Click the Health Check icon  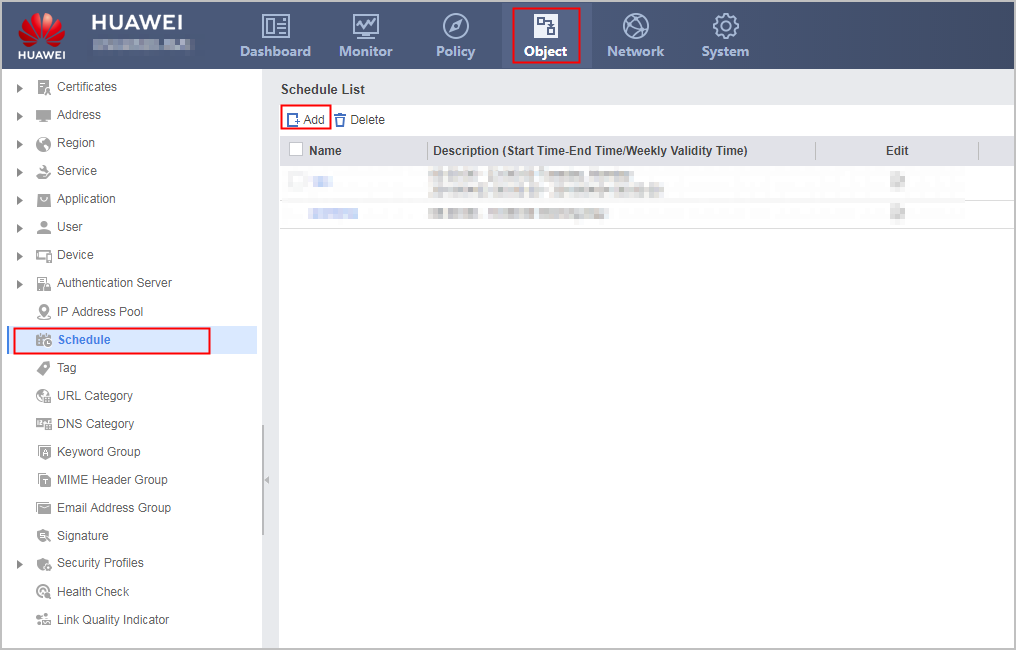tap(43, 592)
